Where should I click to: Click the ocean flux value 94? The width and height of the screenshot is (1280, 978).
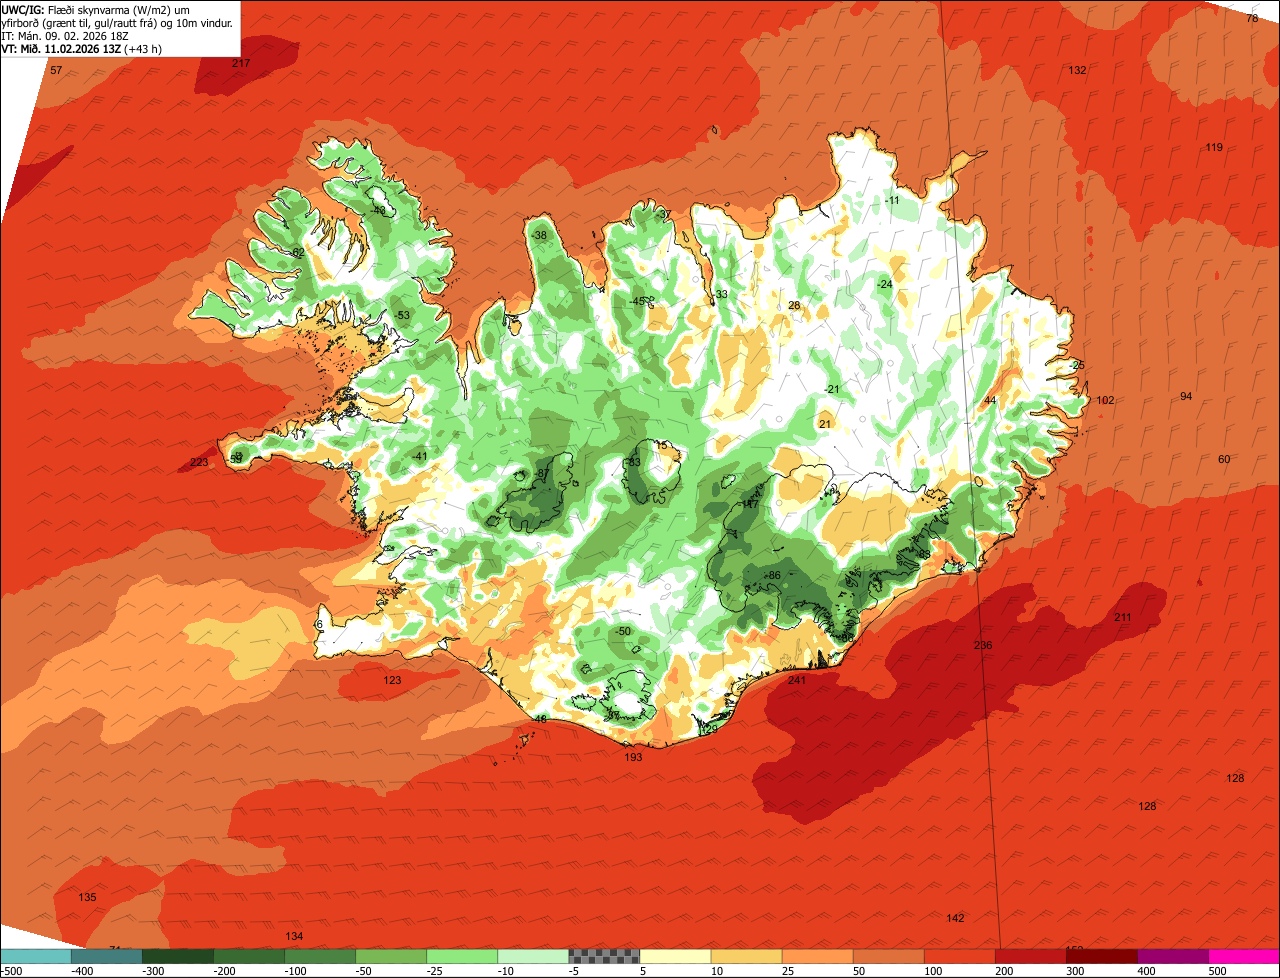point(1186,397)
